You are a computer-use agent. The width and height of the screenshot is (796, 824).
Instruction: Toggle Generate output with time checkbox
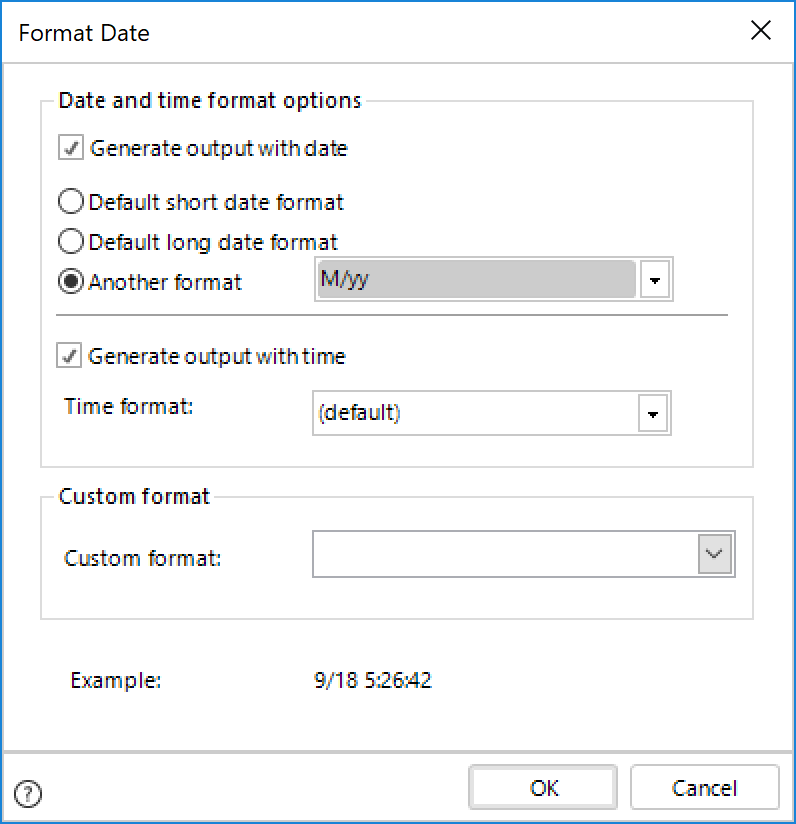pyautogui.click(x=69, y=355)
